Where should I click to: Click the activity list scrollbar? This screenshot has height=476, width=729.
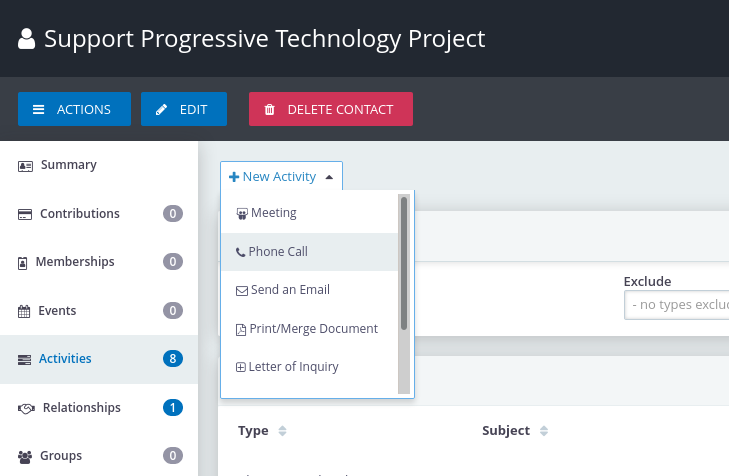point(404,294)
